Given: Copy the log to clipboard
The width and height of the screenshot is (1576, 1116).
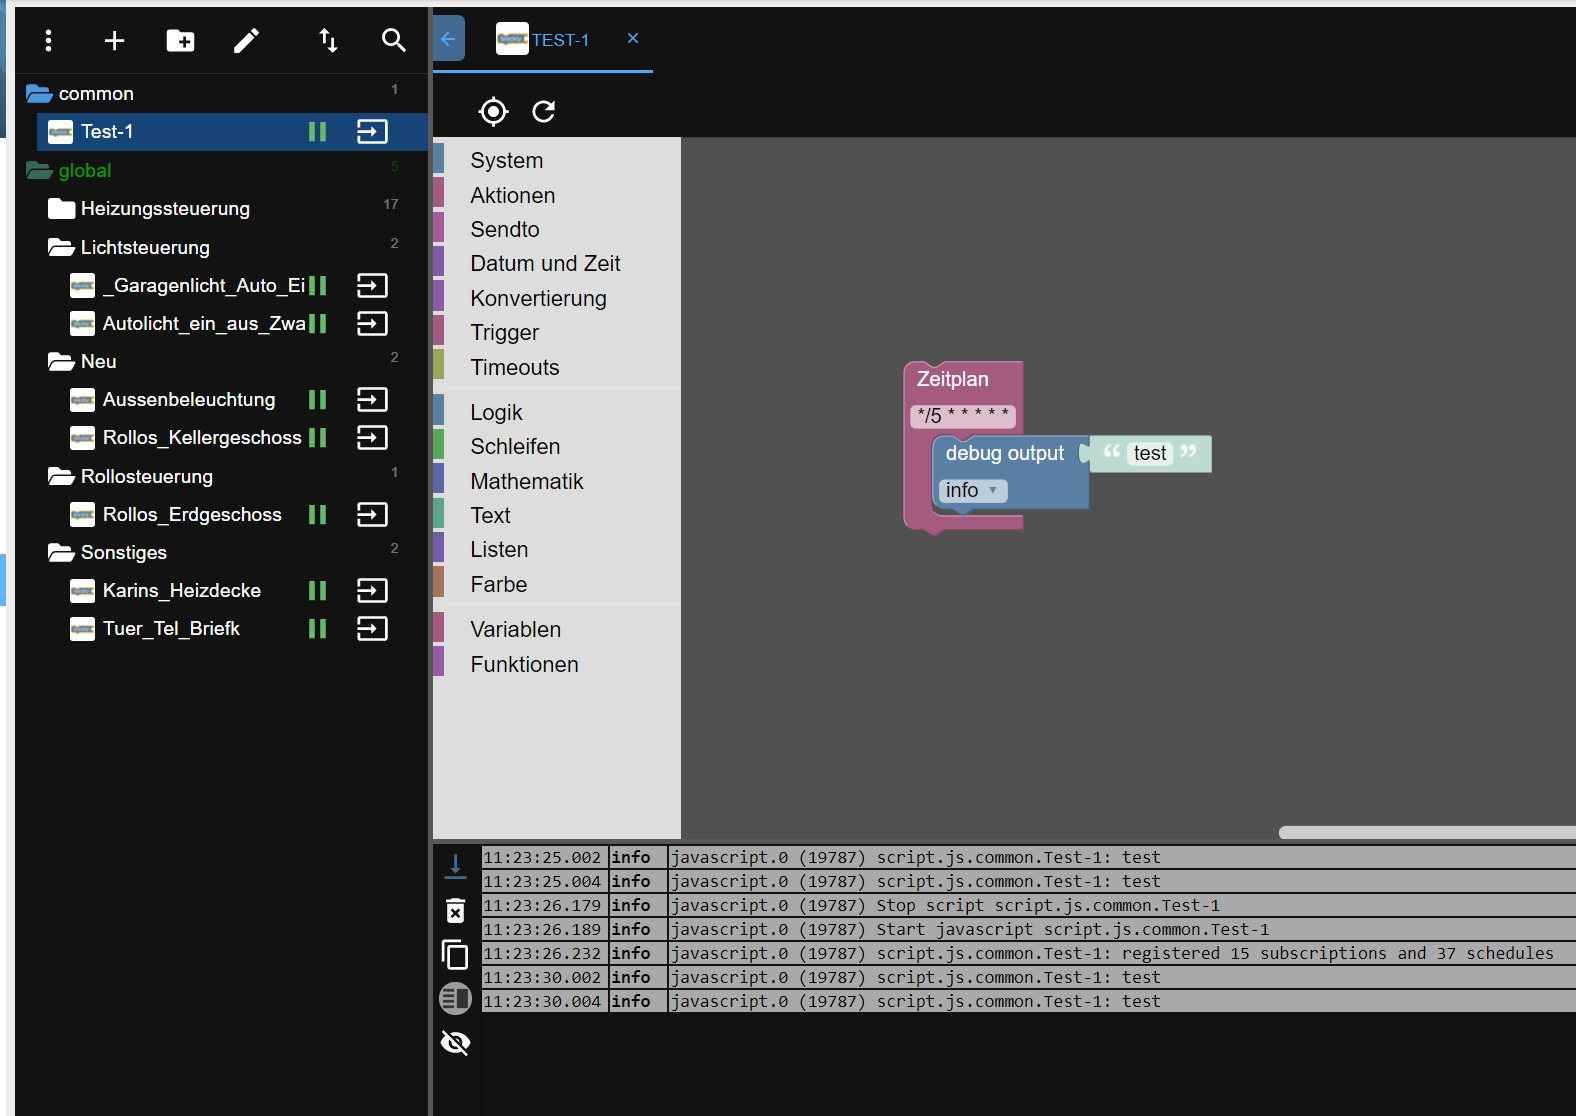Looking at the screenshot, I should 455,955.
